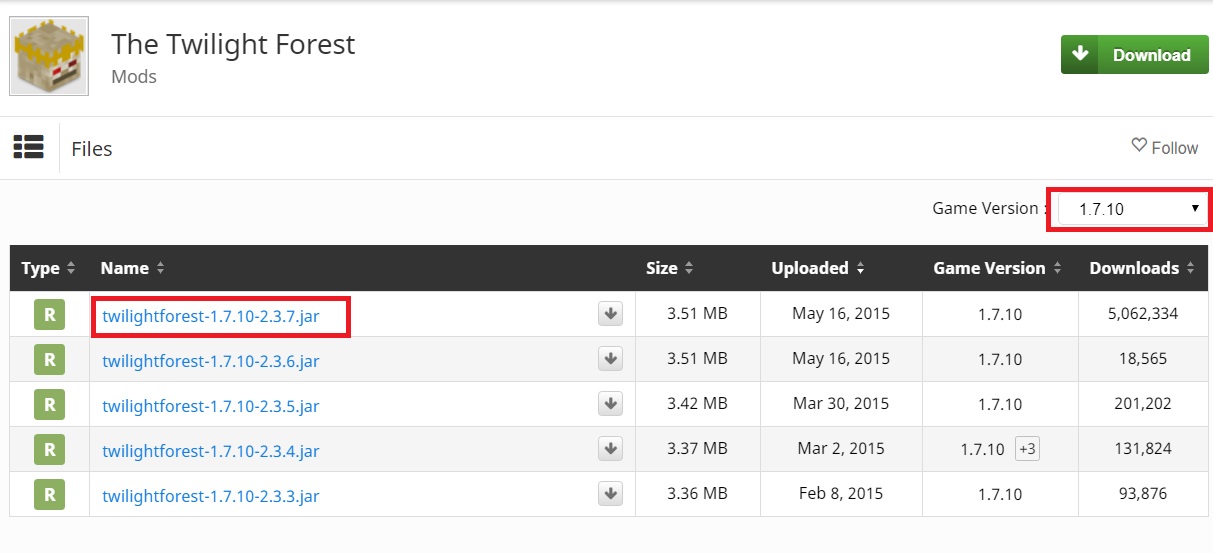Open twilightforest-1.7.10-2.3.7.jar file link

click(210, 316)
